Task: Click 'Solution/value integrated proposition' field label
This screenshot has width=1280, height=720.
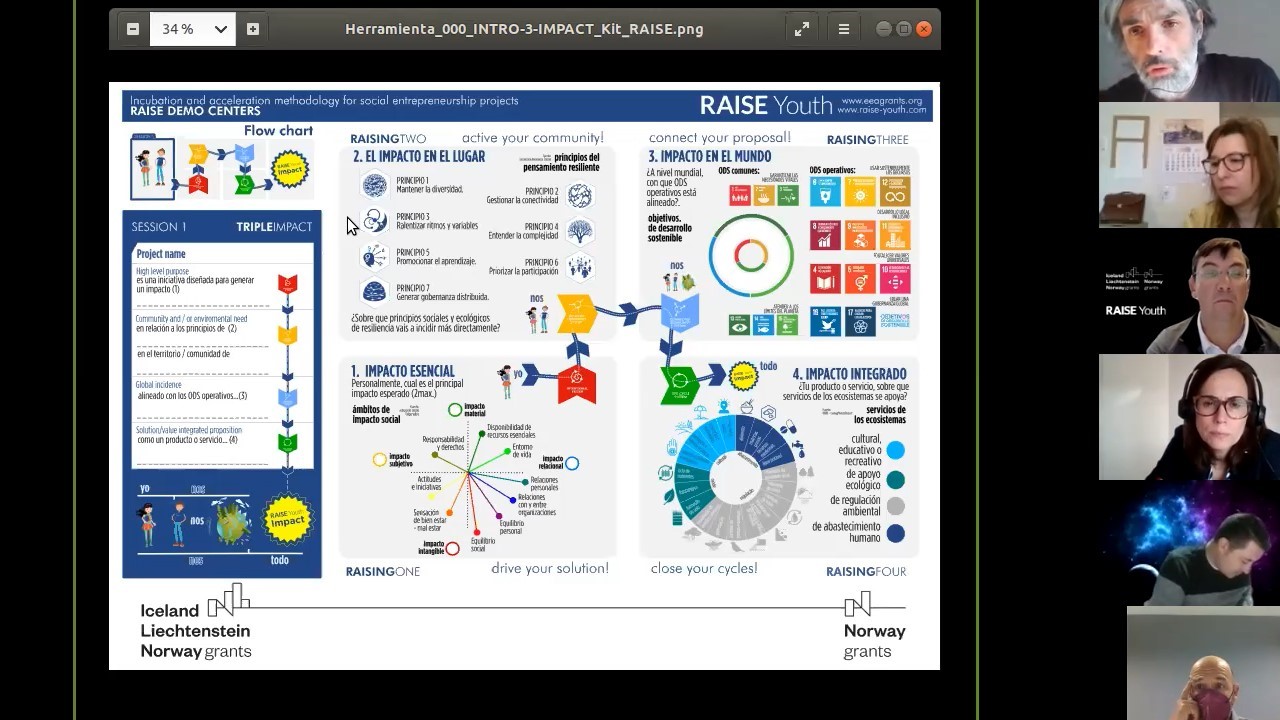Action: pyautogui.click(x=189, y=430)
